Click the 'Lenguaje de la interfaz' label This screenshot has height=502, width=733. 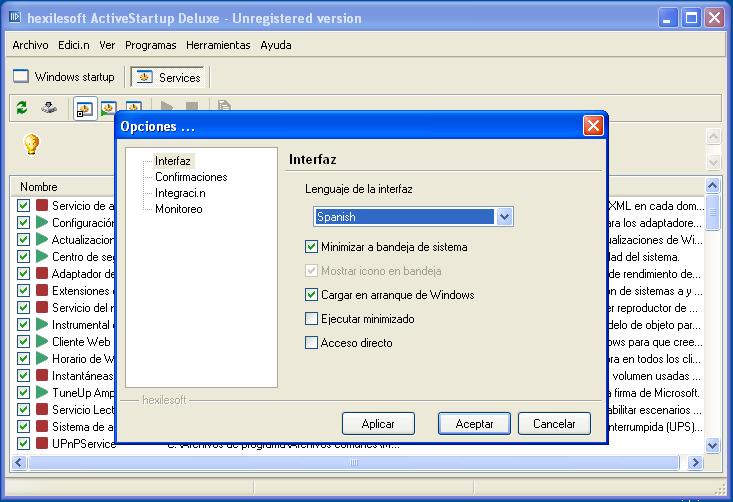click(x=359, y=189)
